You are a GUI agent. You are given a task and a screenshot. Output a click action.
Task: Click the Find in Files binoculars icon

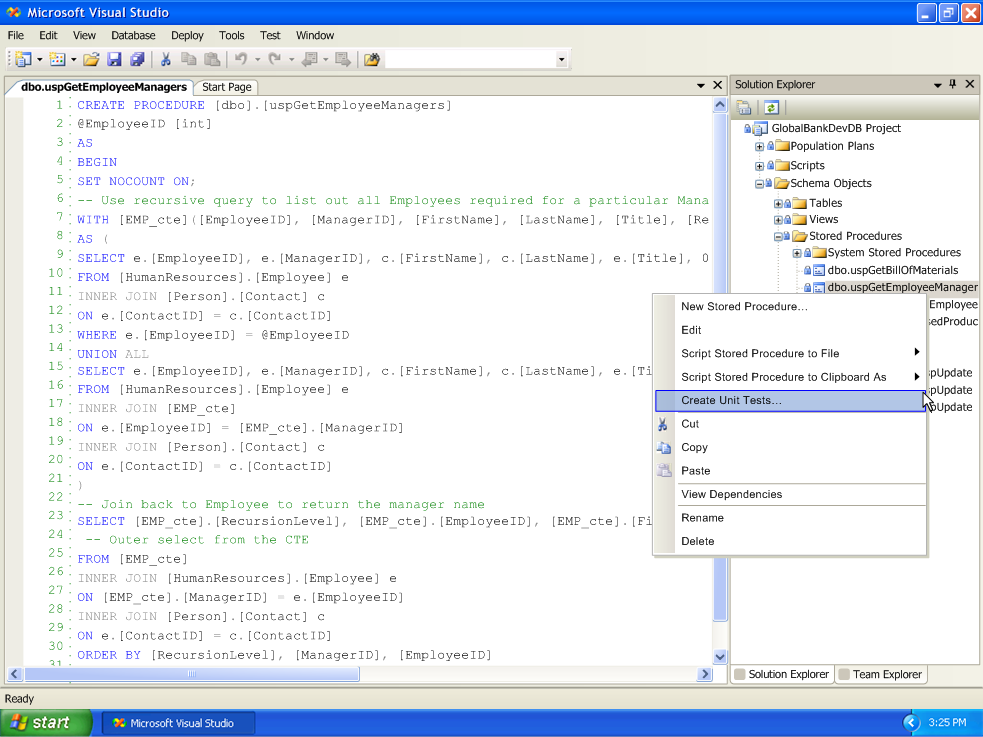[372, 60]
